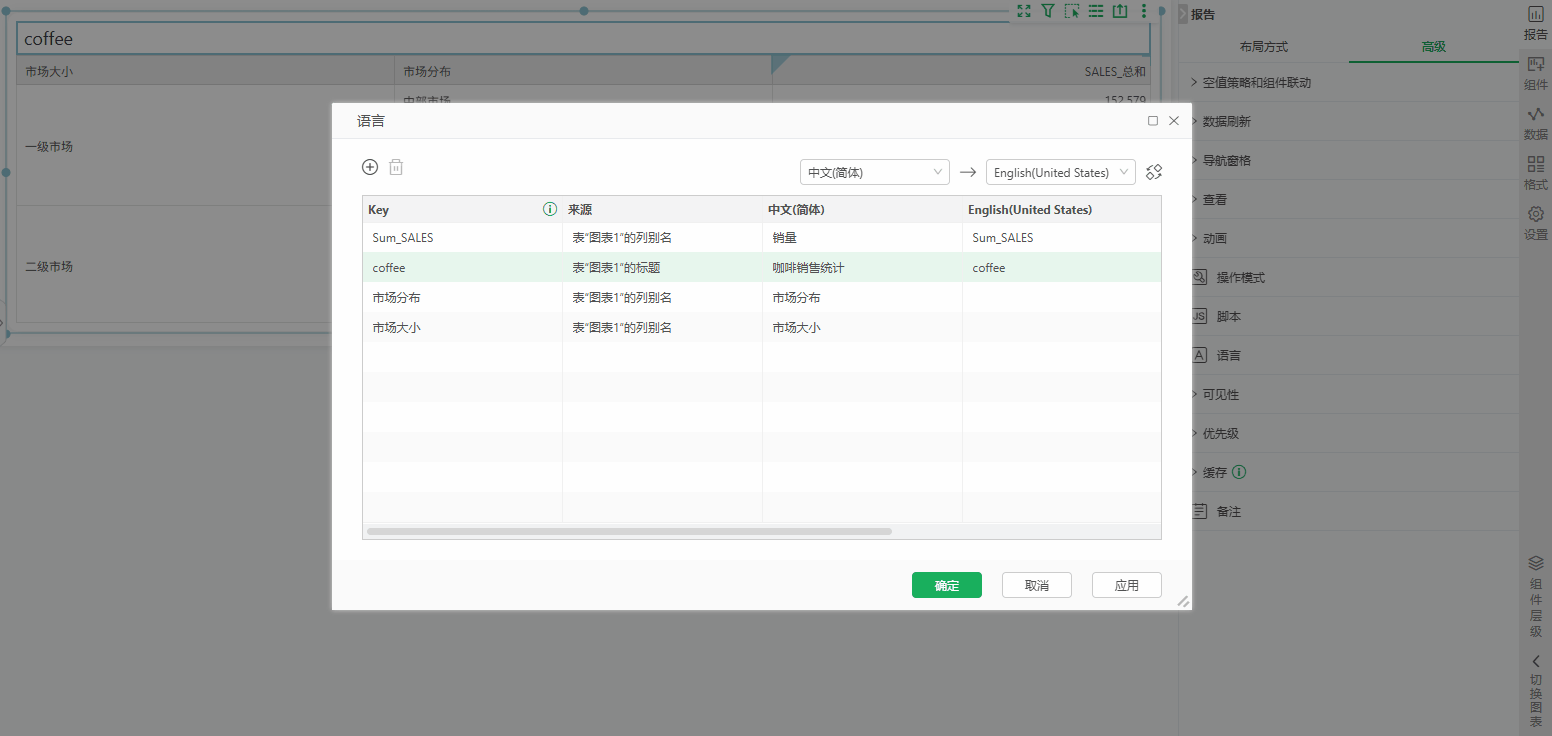Viewport: 1552px width, 736px height.
Task: Click the auto-translate icon beside English dropdown
Action: tap(1154, 172)
